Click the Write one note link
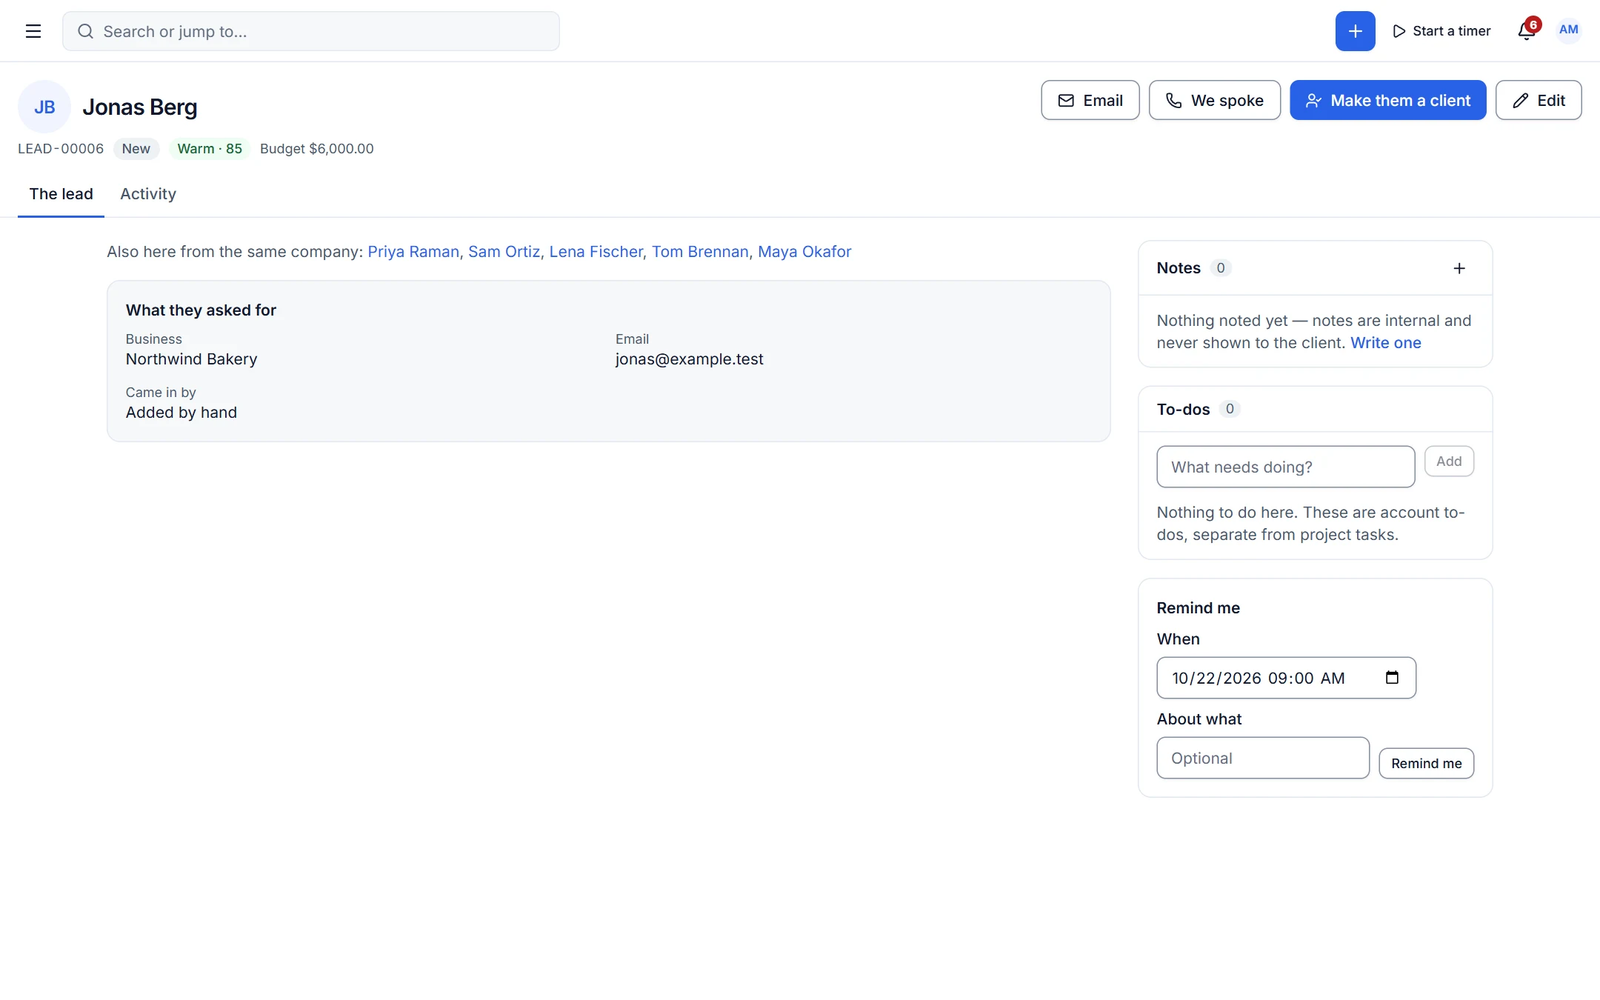The width and height of the screenshot is (1600, 1000). 1385,343
